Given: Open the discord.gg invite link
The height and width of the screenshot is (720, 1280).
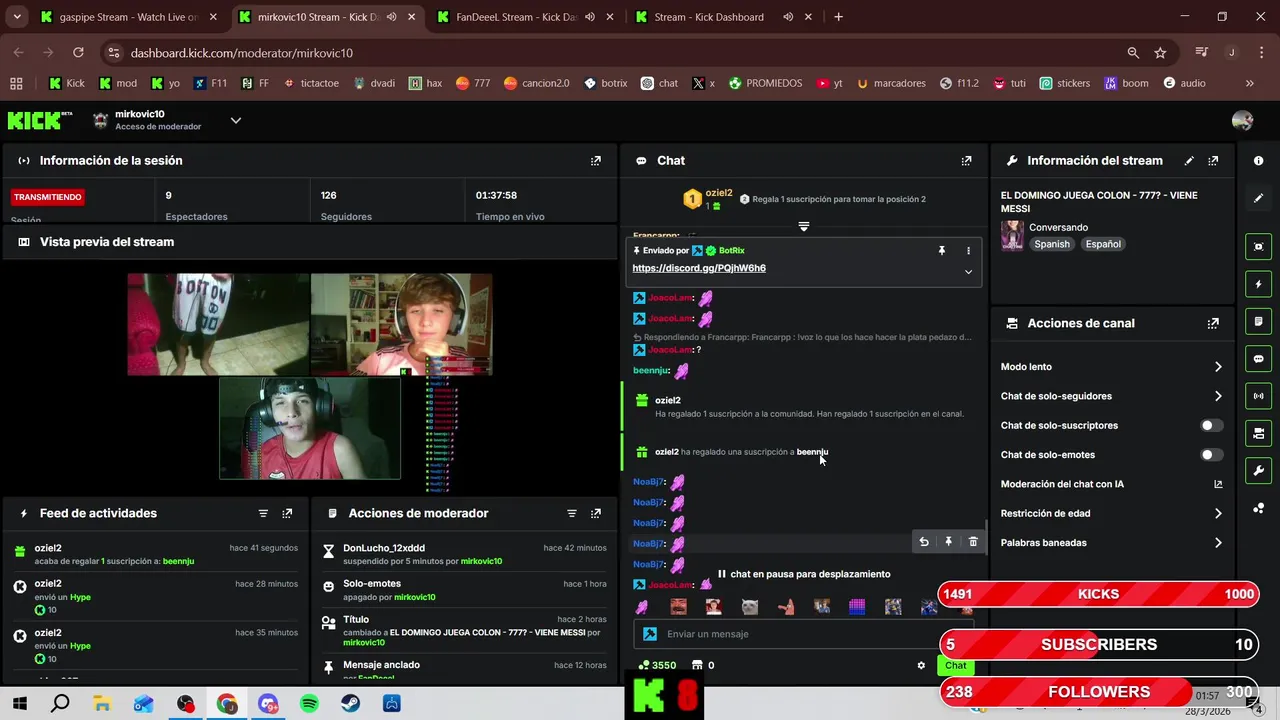Looking at the screenshot, I should point(699,268).
